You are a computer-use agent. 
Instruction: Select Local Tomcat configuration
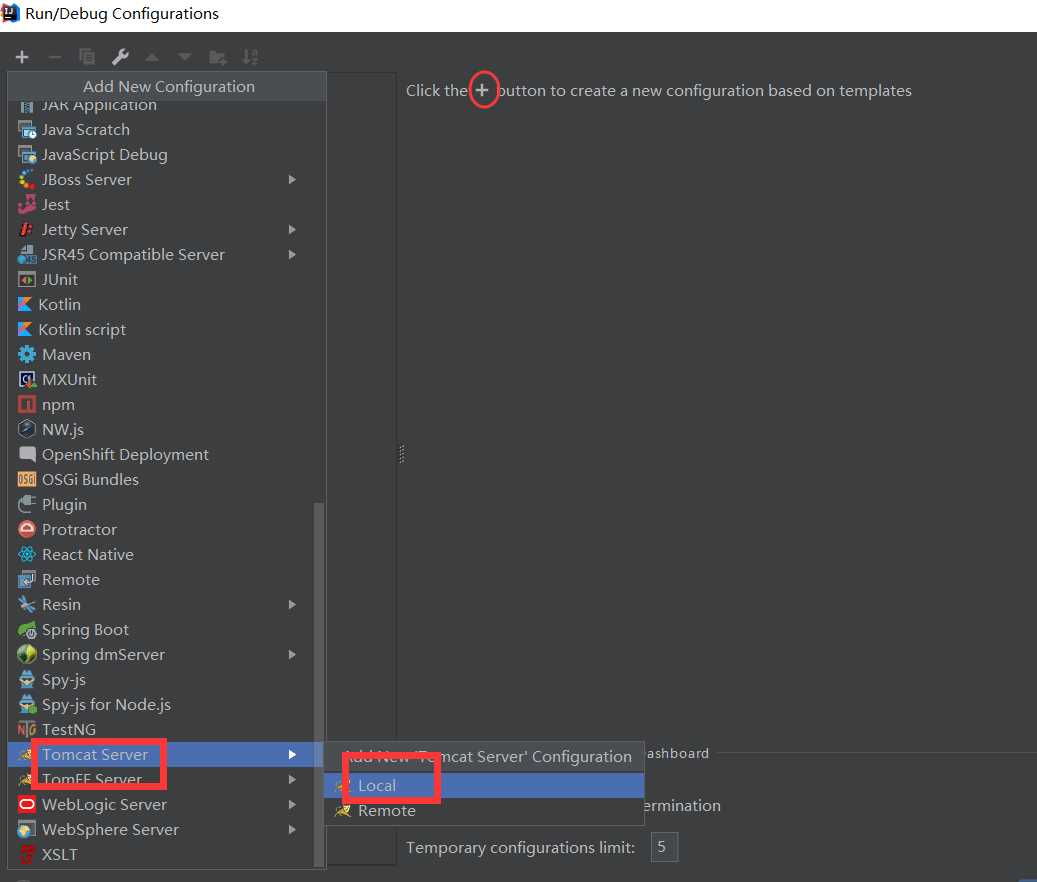point(484,785)
